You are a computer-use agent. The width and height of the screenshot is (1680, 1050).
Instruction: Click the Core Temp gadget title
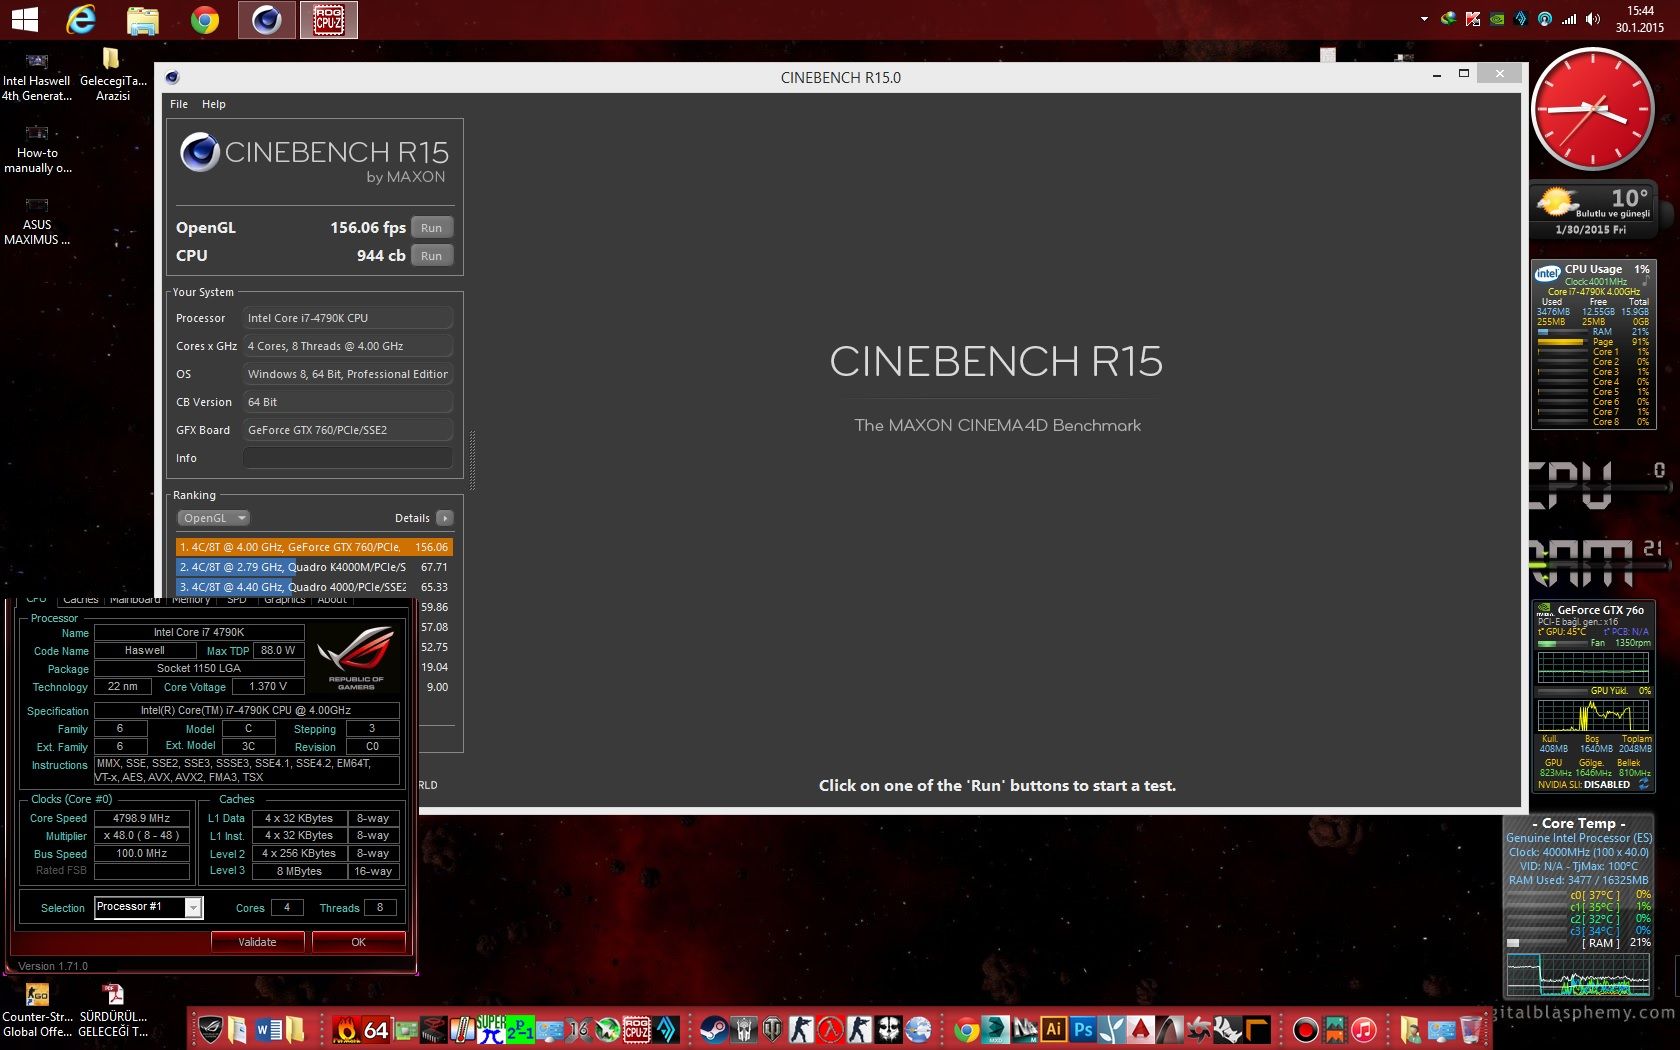(1579, 823)
